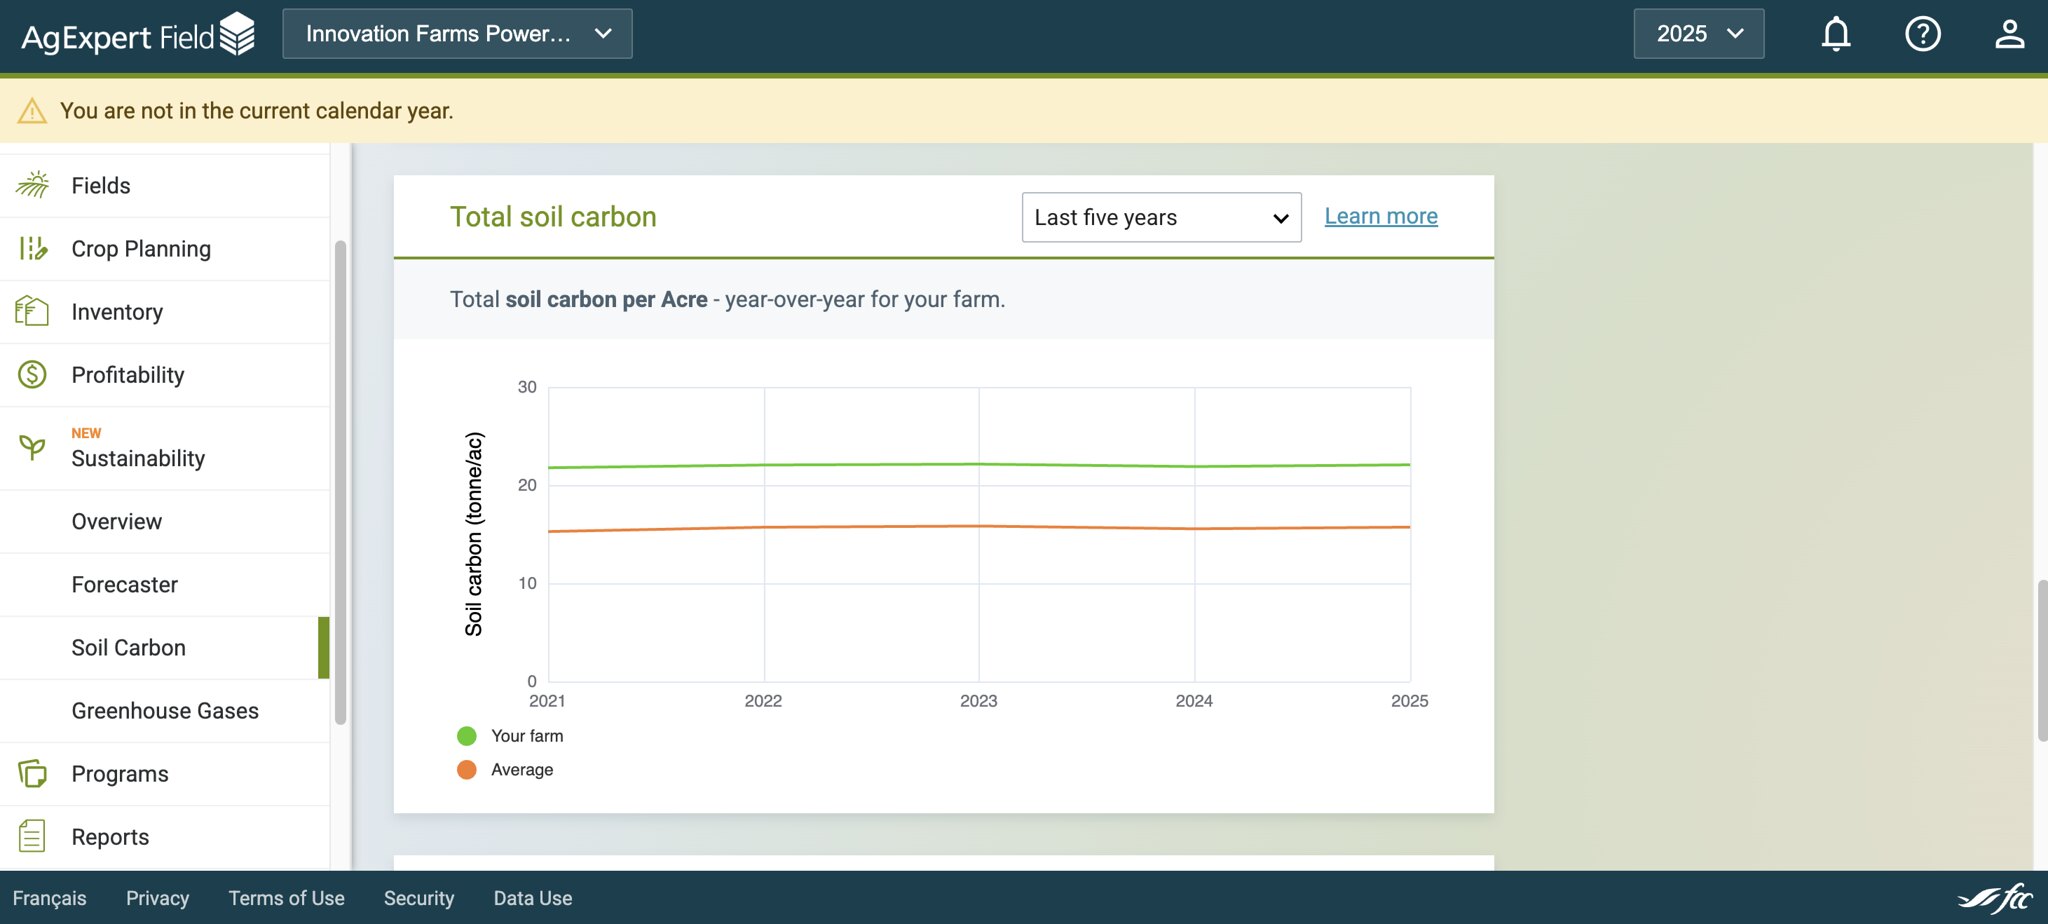
Task: Go to the Greenhouse Gases section
Action: [x=165, y=711]
